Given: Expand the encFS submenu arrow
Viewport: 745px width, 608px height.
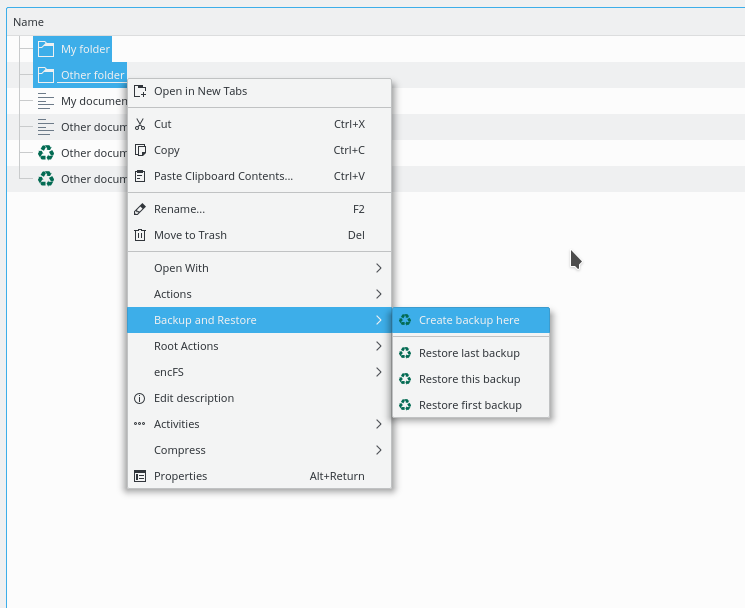Looking at the screenshot, I should pyautogui.click(x=379, y=372).
